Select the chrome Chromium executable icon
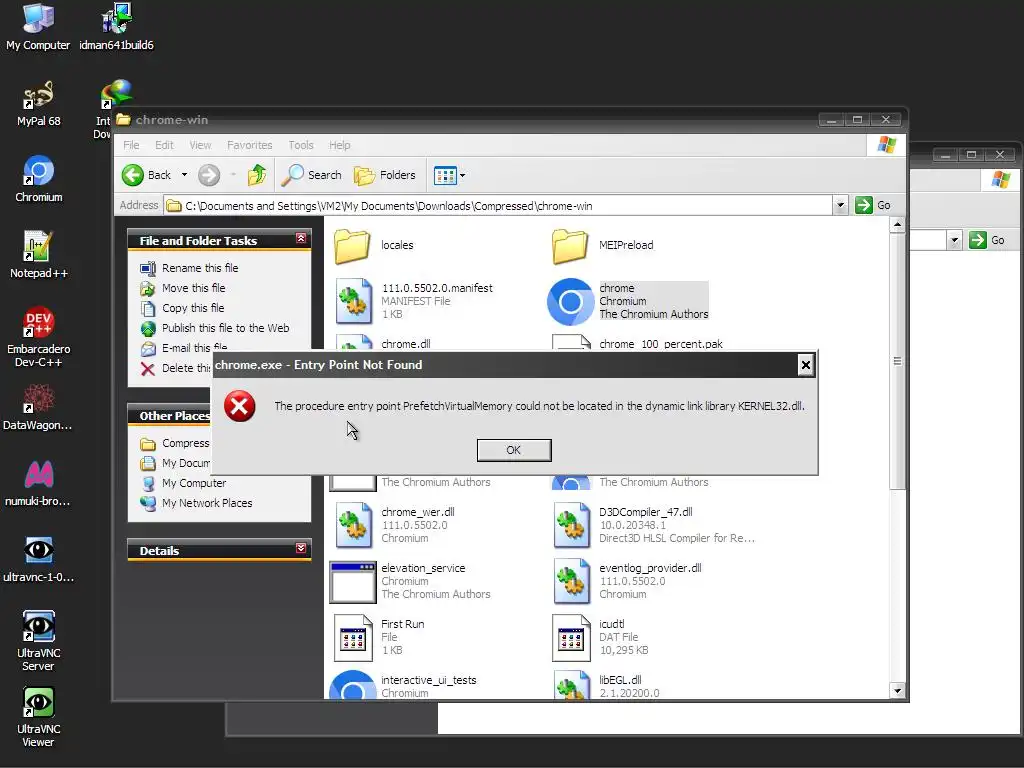Screen dimensions: 1024x768 (x=571, y=302)
